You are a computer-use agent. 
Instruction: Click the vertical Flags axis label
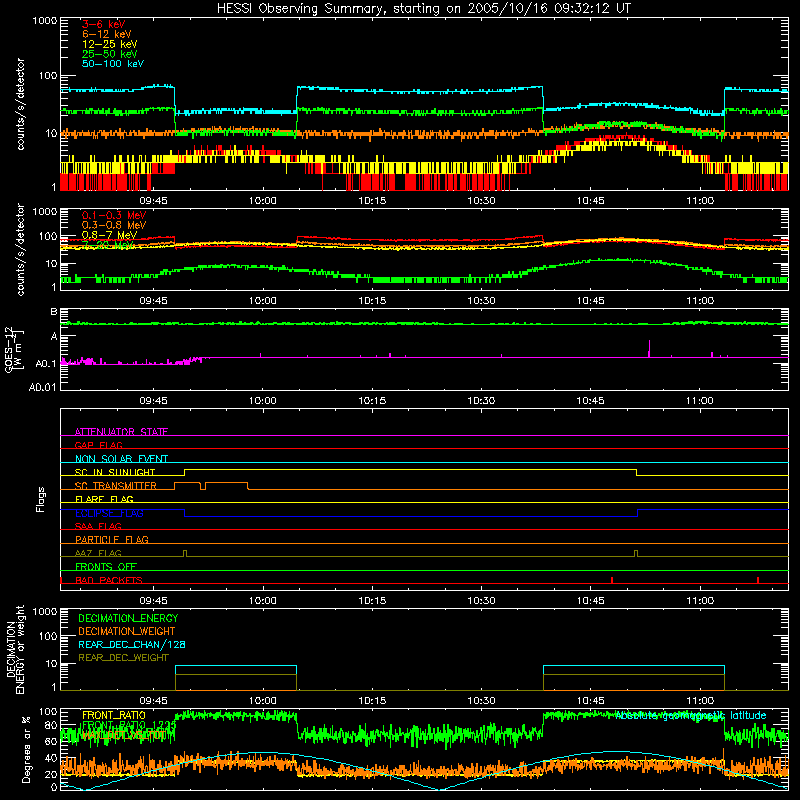(x=40, y=499)
